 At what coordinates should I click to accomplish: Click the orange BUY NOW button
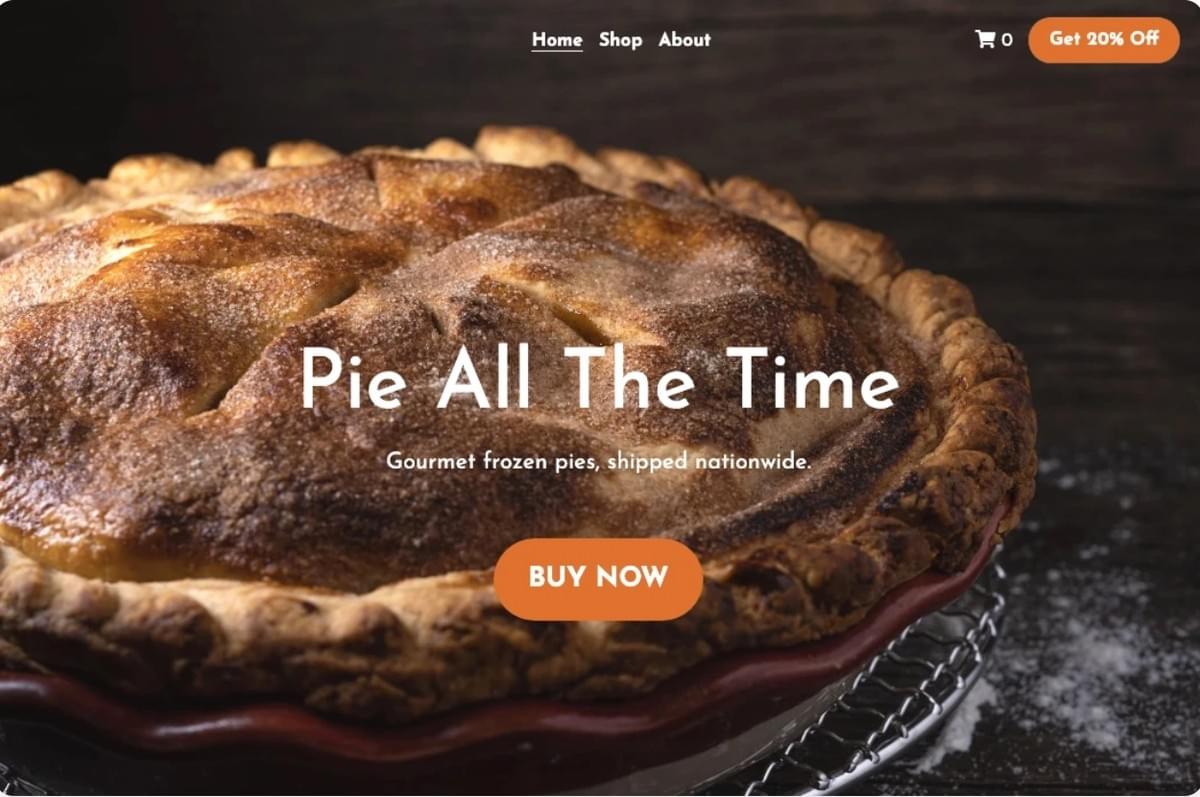click(598, 579)
